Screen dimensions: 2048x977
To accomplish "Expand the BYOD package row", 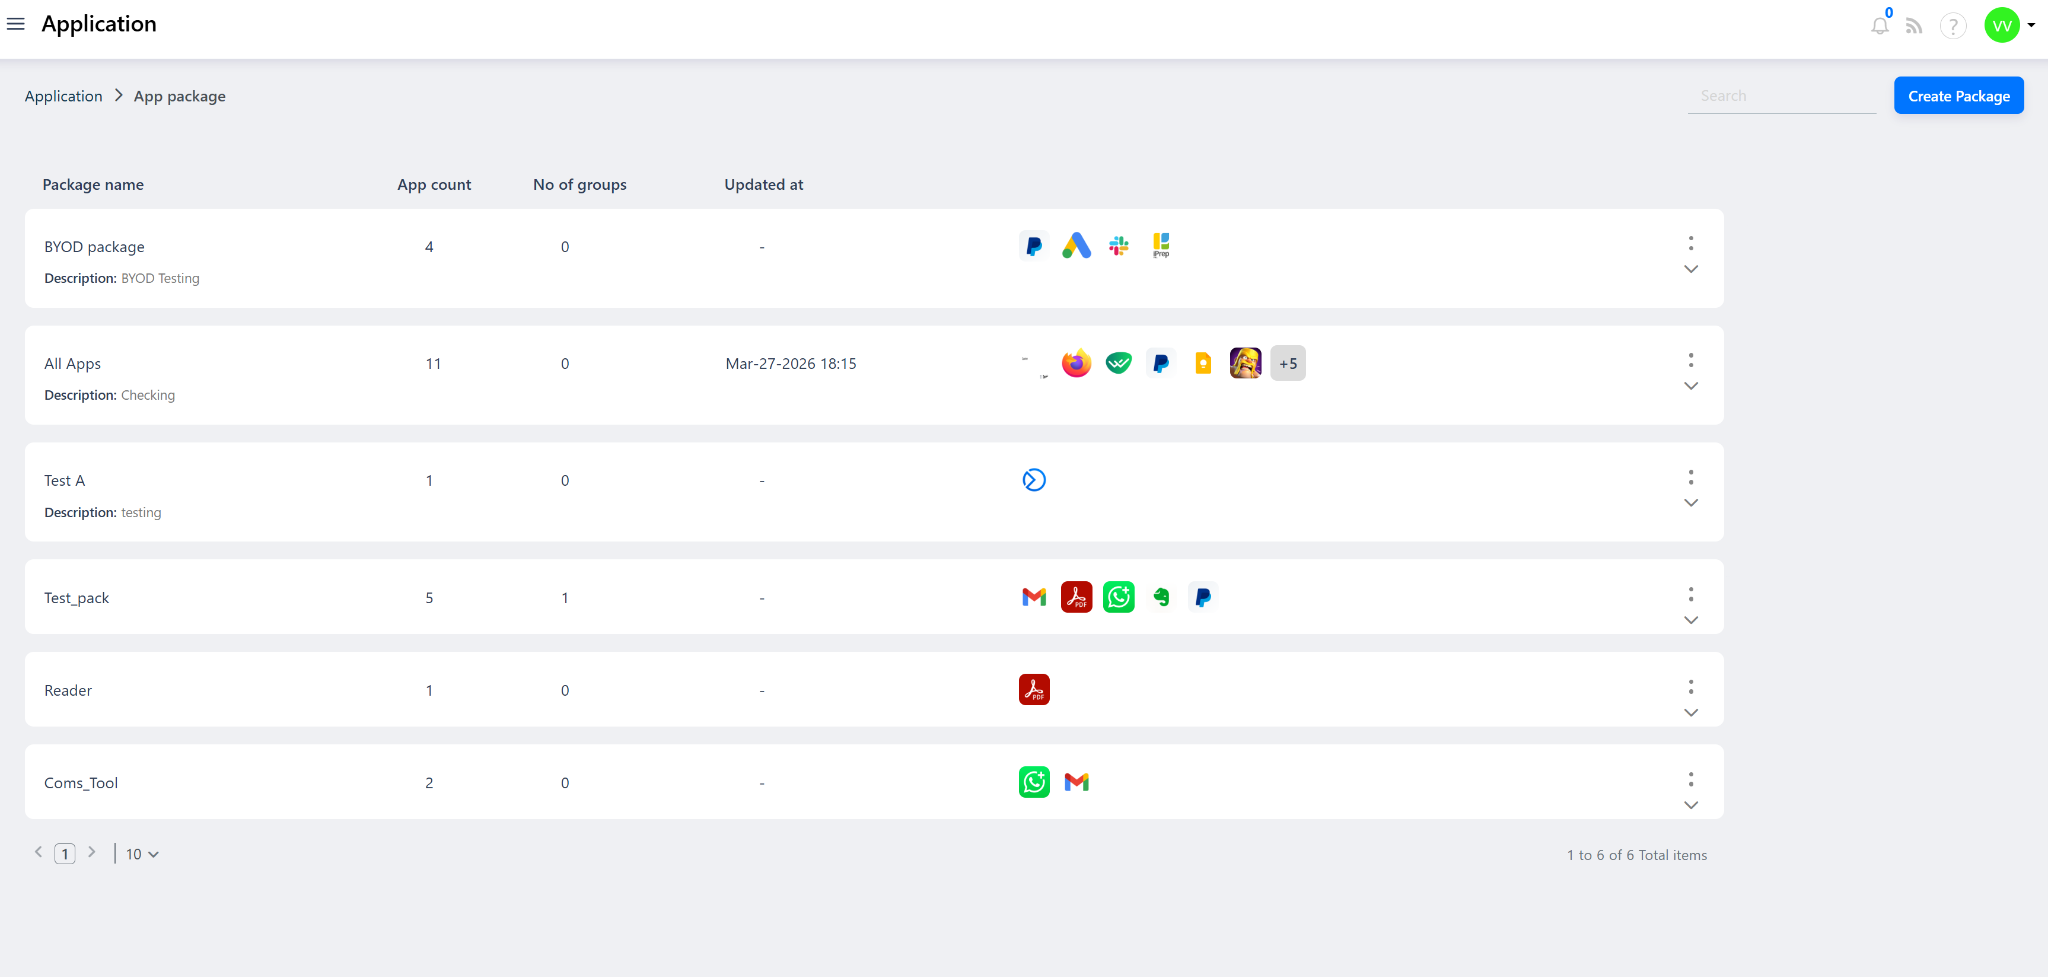I will pyautogui.click(x=1691, y=269).
